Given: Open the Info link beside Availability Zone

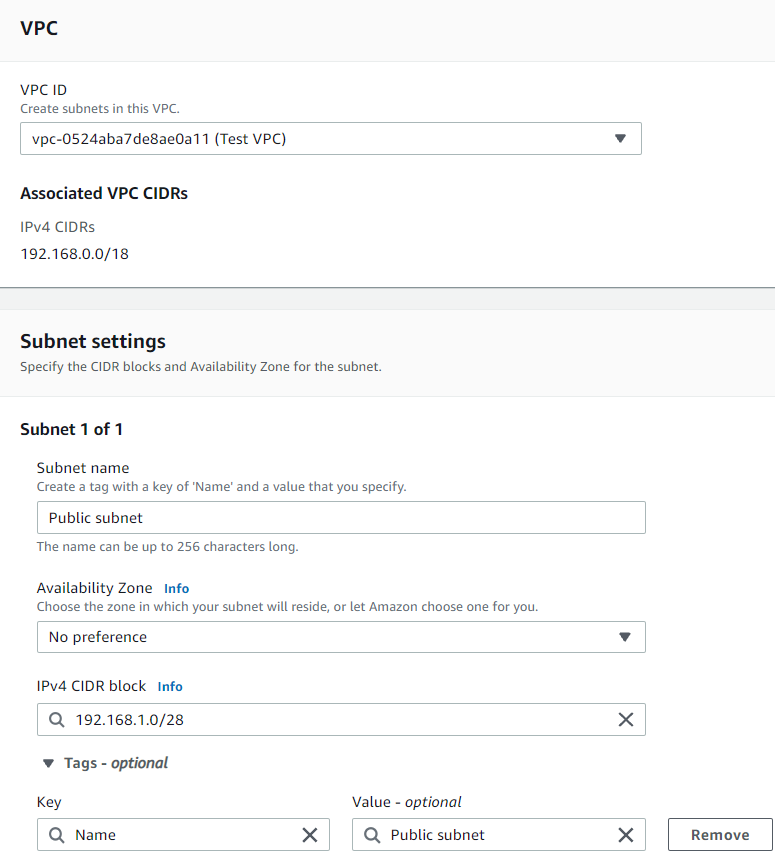Looking at the screenshot, I should [176, 588].
